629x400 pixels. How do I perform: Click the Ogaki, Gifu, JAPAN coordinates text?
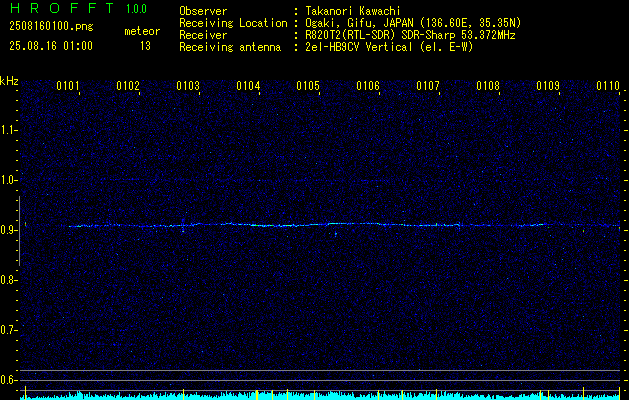[x=413, y=23]
